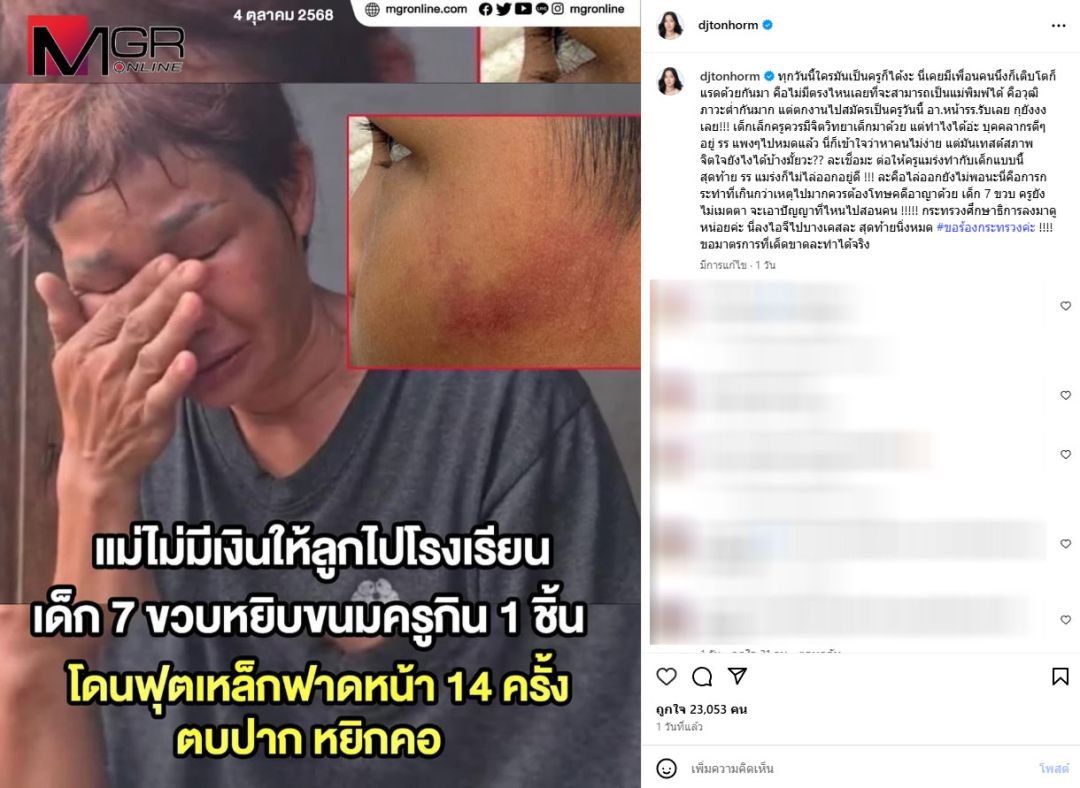The height and width of the screenshot is (788, 1080).
Task: Click djtonhorm avatar in post header
Action: (x=670, y=25)
